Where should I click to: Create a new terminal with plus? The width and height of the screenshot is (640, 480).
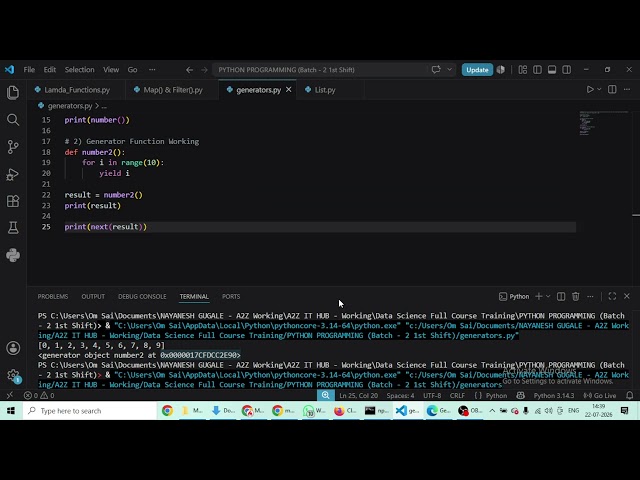(x=539, y=296)
